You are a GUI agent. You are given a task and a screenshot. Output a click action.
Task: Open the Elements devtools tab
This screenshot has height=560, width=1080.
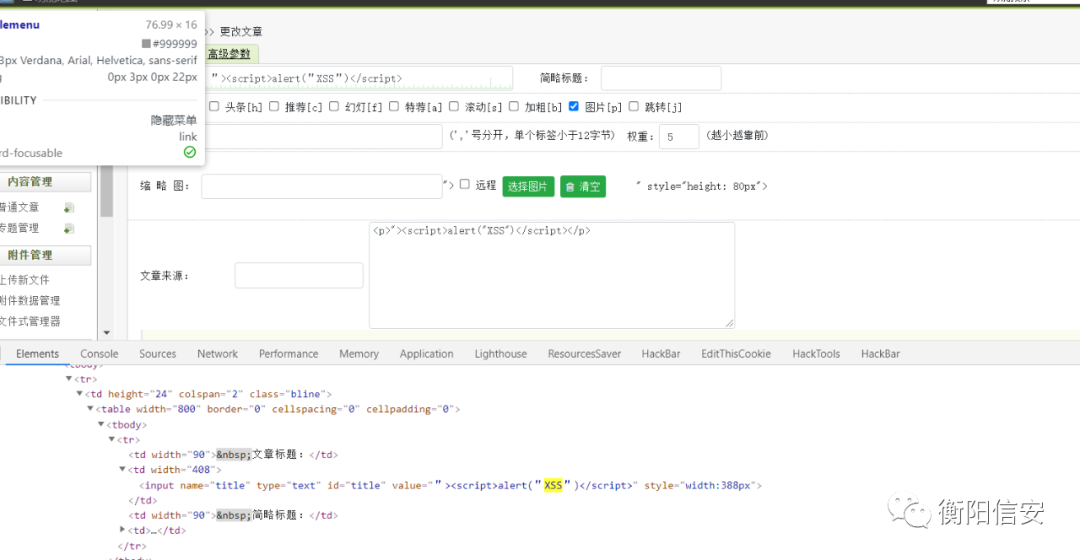click(x=37, y=353)
